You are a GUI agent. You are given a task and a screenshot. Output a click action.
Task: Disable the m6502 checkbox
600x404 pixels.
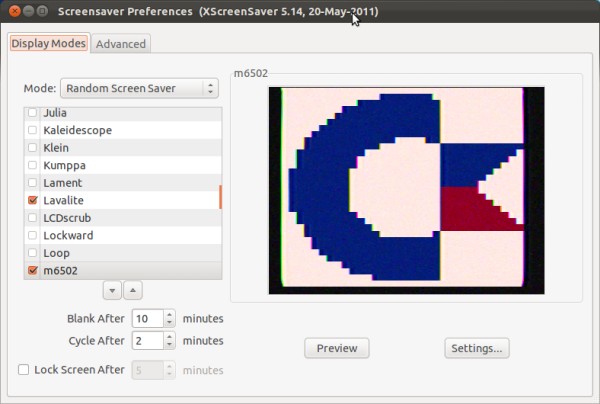coord(33,270)
